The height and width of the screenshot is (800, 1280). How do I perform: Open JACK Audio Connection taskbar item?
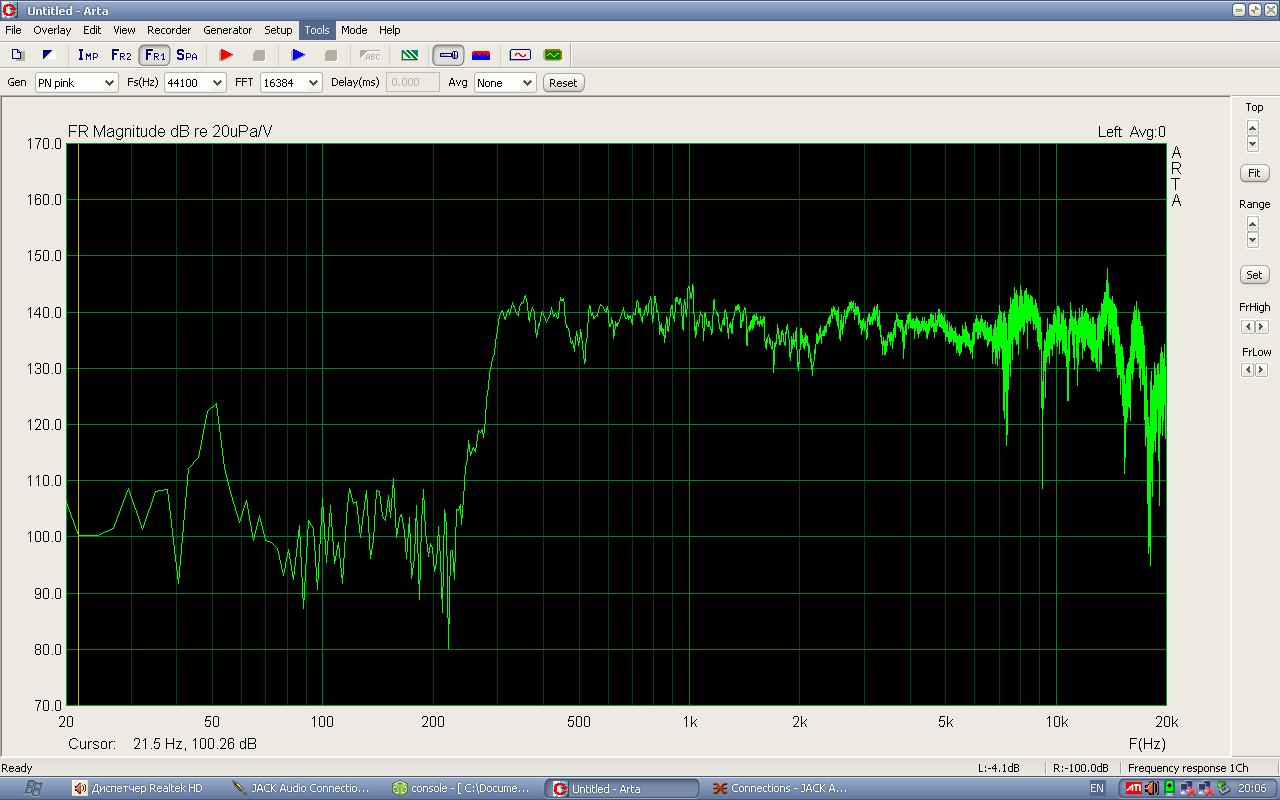click(303, 788)
